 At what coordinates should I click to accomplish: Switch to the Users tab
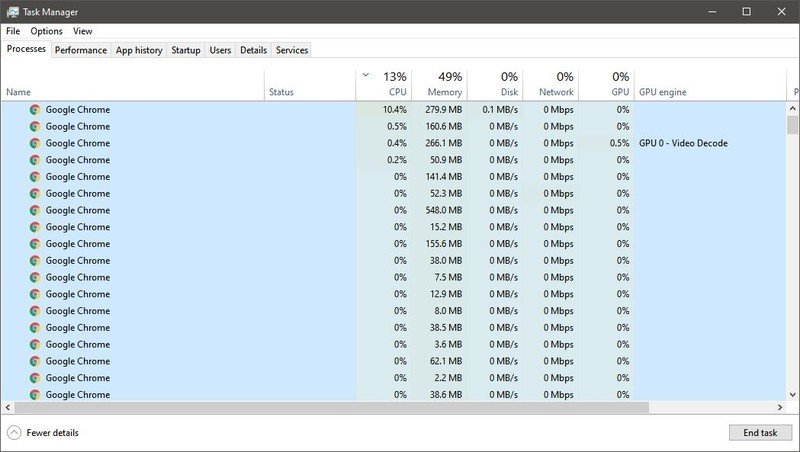coord(220,50)
